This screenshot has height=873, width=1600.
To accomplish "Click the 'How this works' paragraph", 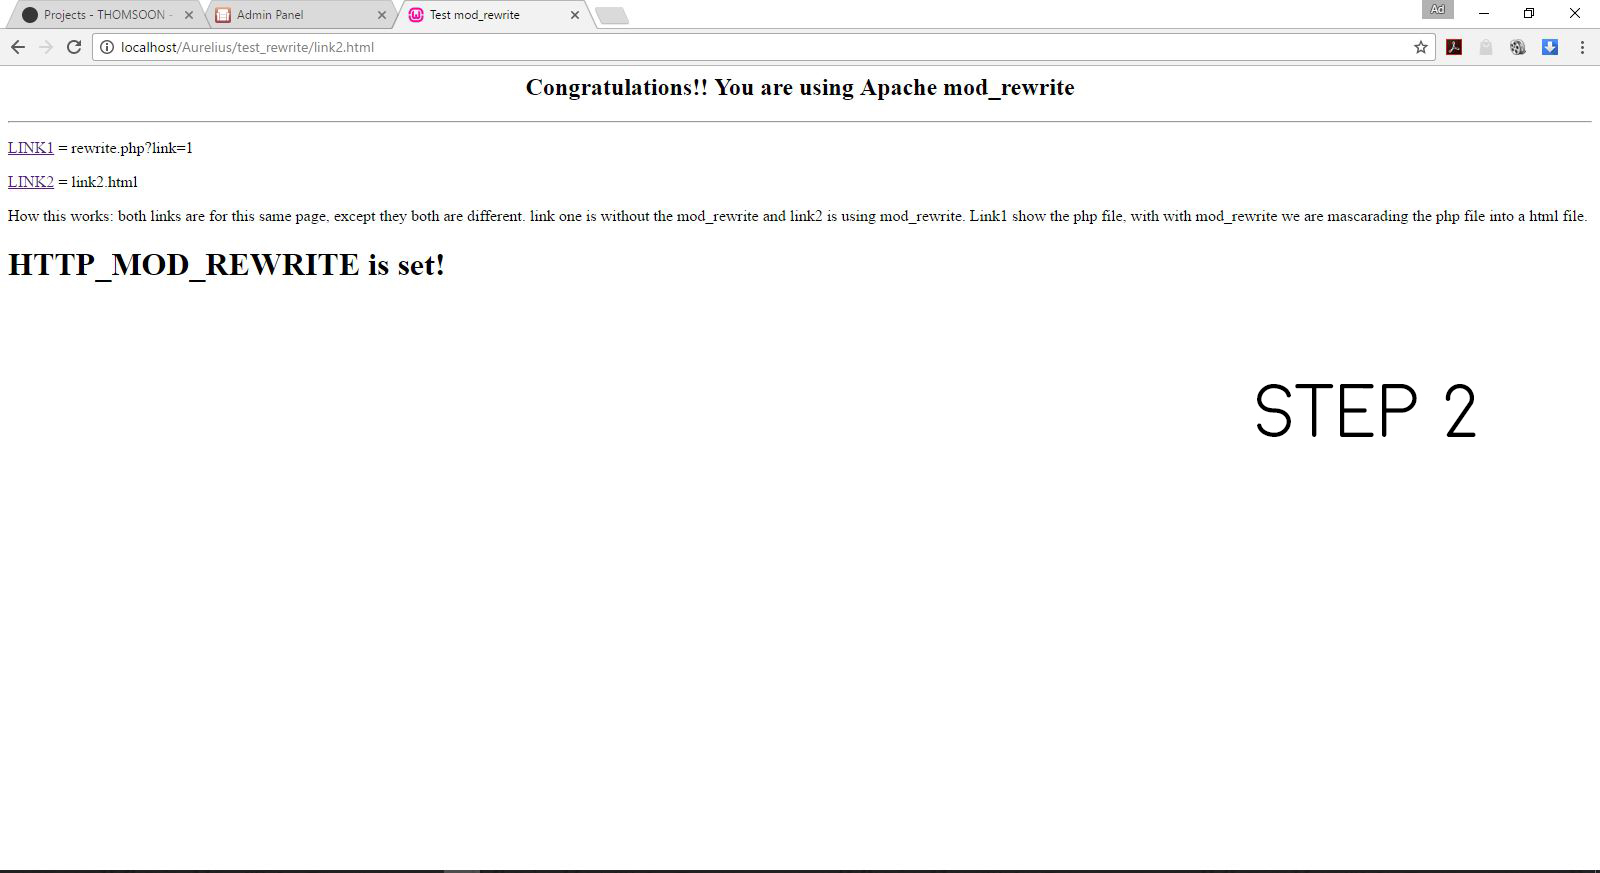I will point(797,216).
